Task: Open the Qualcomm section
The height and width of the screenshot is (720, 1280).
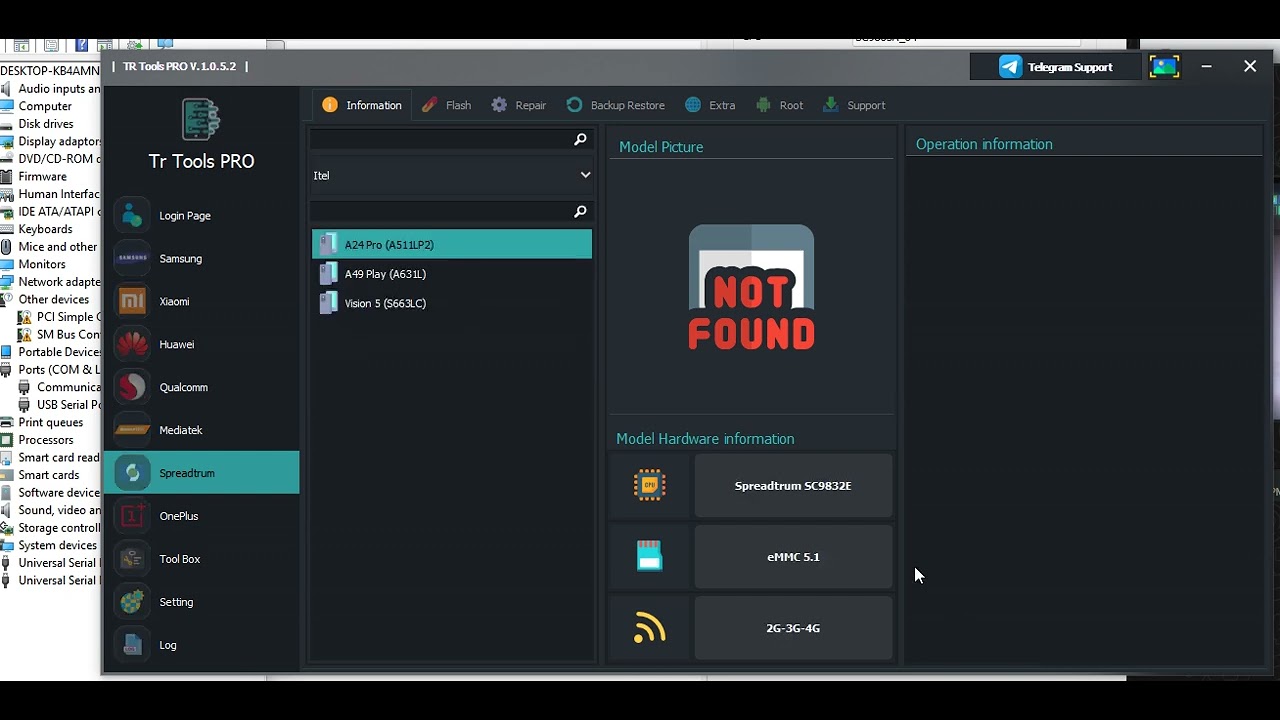Action: (201, 387)
